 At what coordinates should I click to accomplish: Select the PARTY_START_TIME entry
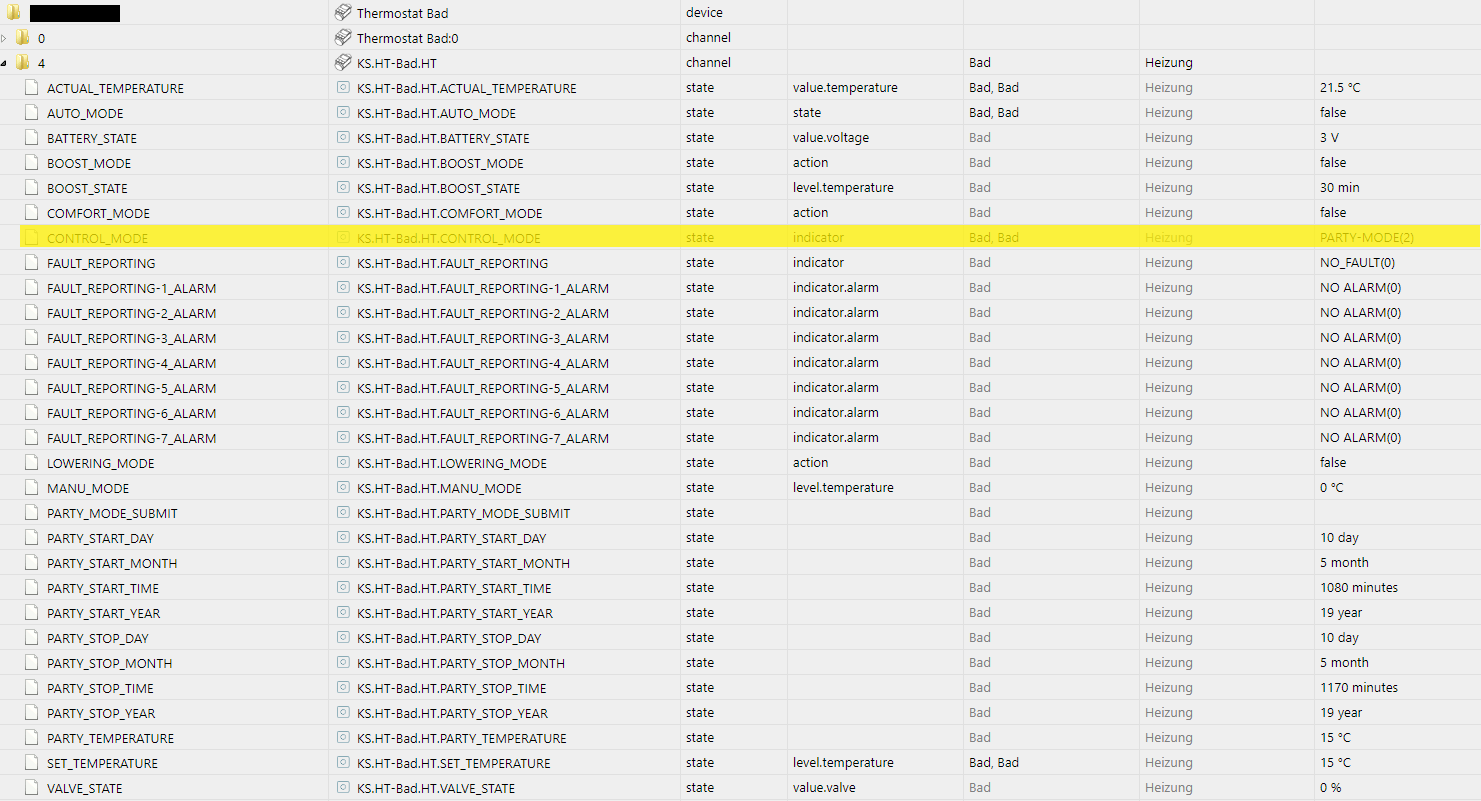click(x=103, y=588)
